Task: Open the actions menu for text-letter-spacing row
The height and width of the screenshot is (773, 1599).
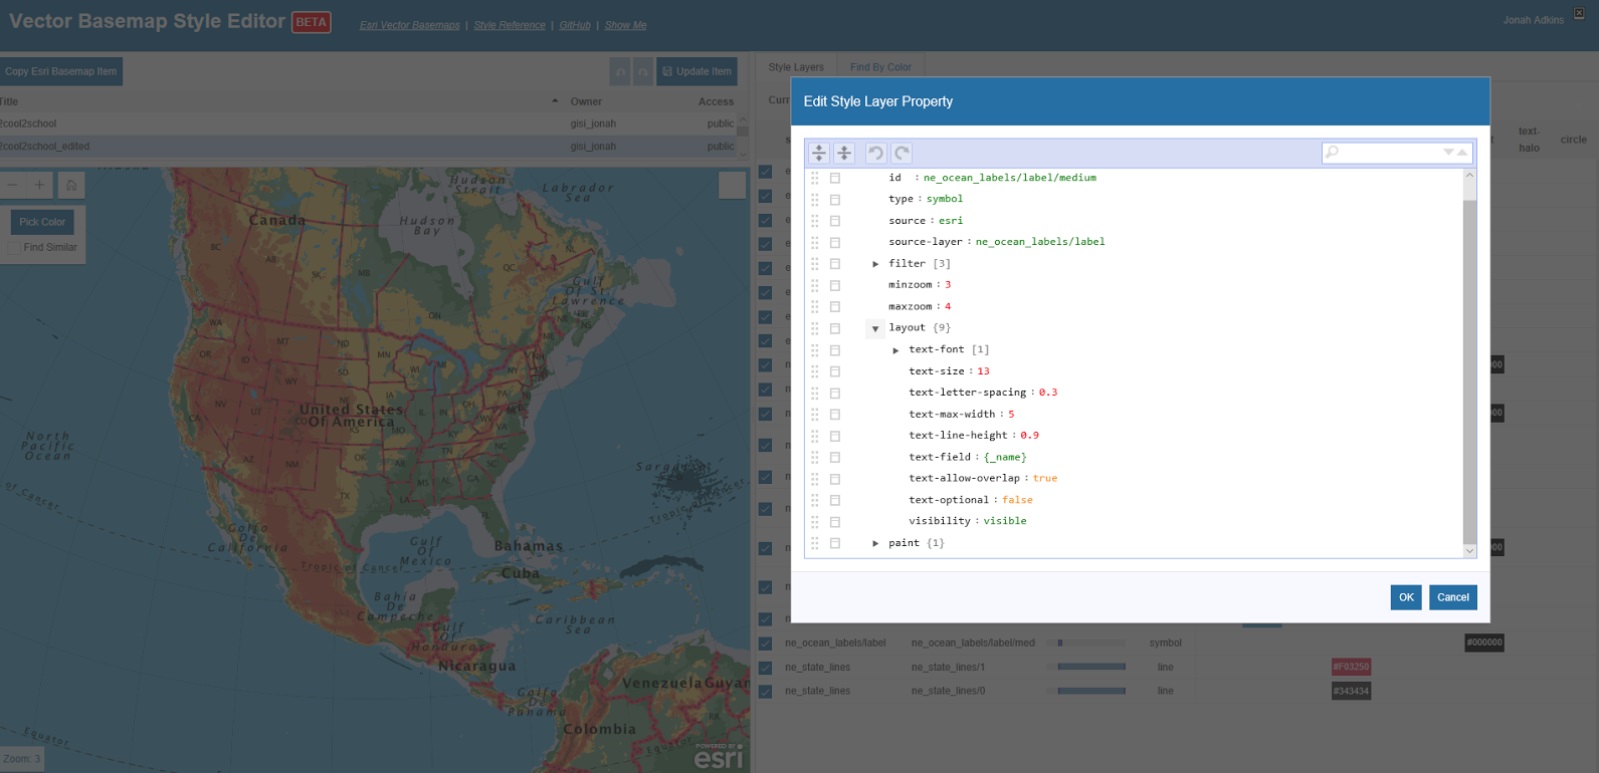Action: [x=835, y=393]
